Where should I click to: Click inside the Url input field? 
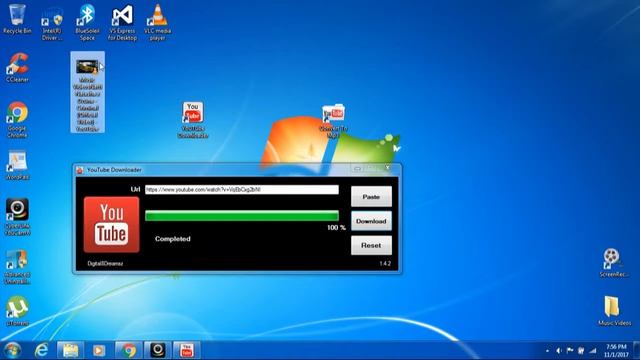click(242, 190)
